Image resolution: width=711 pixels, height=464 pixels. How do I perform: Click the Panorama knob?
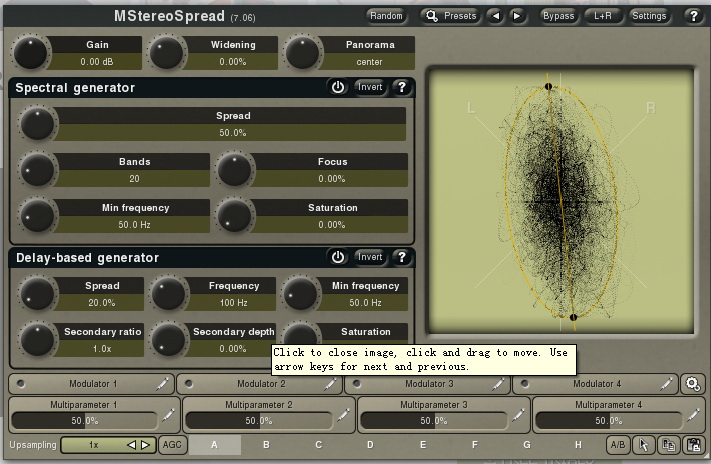[302, 53]
